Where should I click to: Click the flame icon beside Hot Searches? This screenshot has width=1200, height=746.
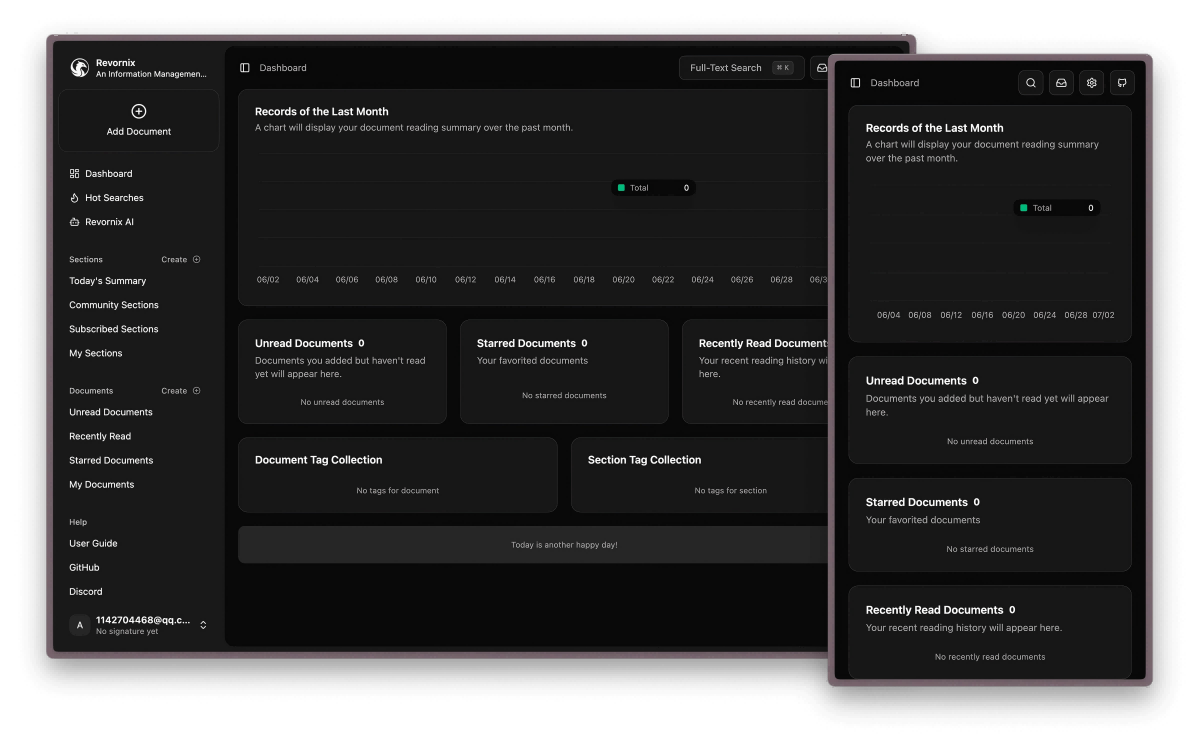click(x=74, y=198)
